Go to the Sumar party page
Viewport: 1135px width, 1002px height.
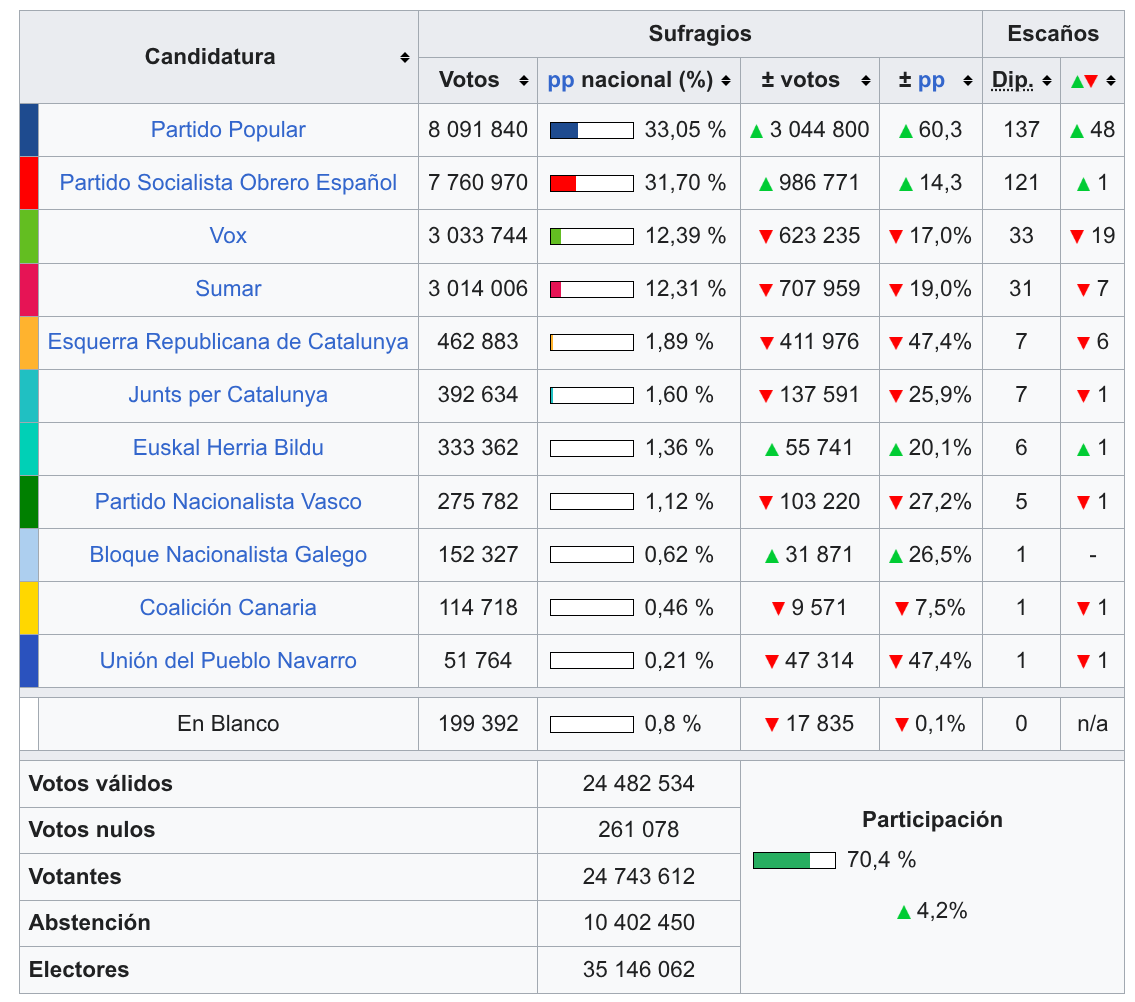click(228, 289)
